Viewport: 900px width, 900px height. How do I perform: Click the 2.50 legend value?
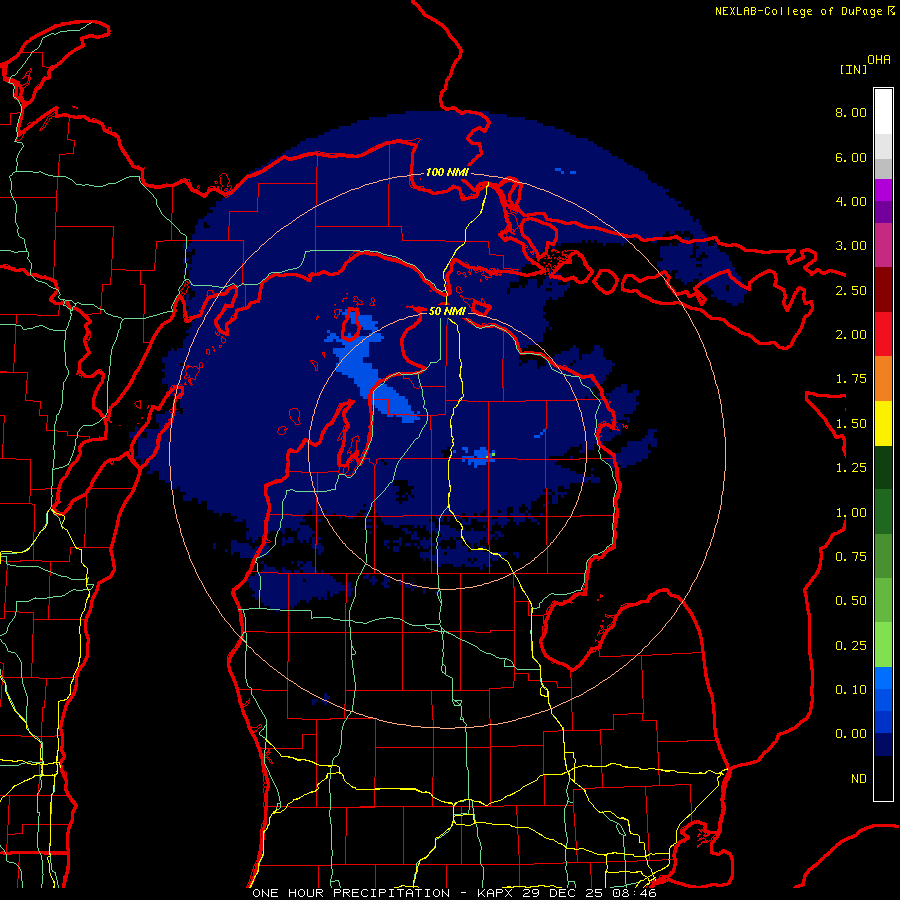pyautogui.click(x=851, y=290)
